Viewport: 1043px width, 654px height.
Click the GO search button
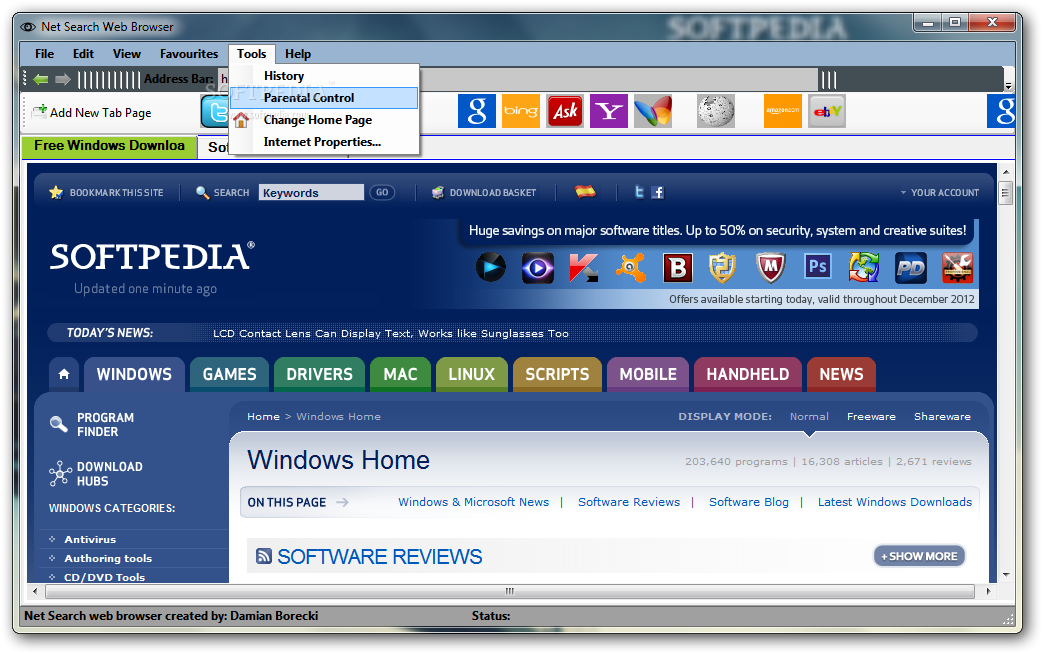[x=382, y=192]
